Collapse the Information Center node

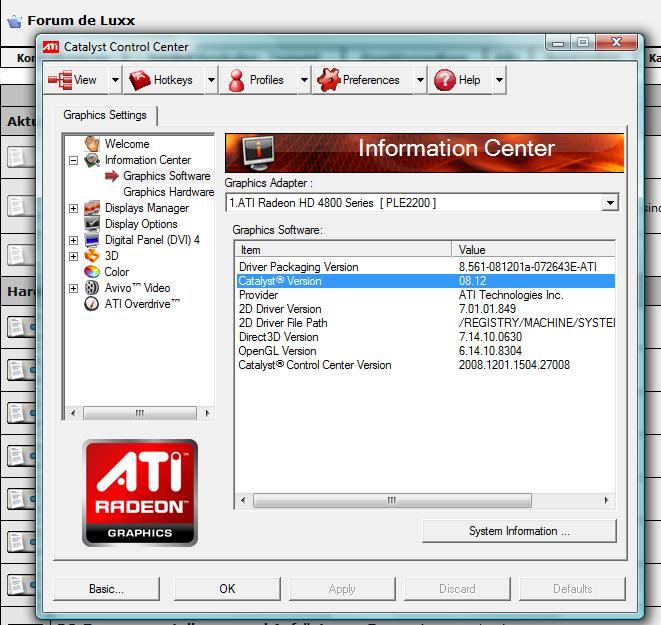pos(73,160)
